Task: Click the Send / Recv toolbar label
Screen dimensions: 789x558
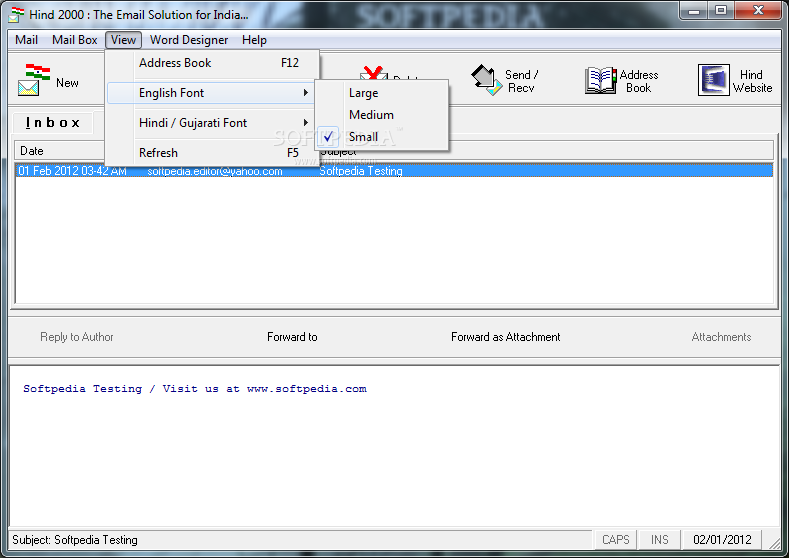Action: [521, 81]
